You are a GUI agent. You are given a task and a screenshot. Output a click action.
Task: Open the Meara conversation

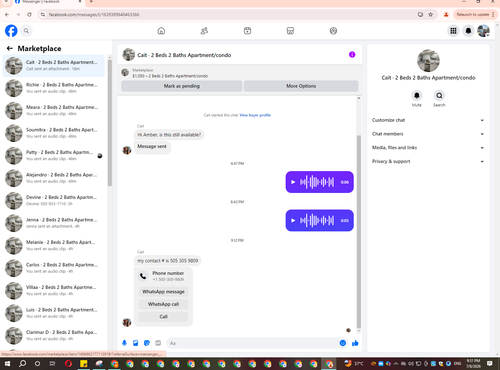54,111
